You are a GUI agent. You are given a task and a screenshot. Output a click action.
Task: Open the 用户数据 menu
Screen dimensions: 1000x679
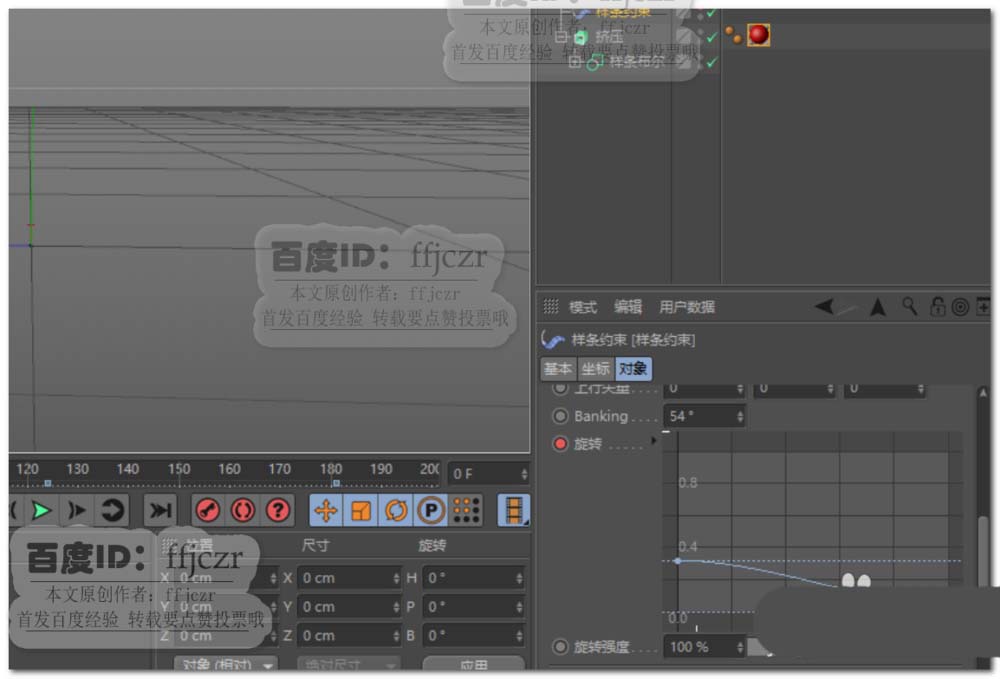tap(687, 307)
